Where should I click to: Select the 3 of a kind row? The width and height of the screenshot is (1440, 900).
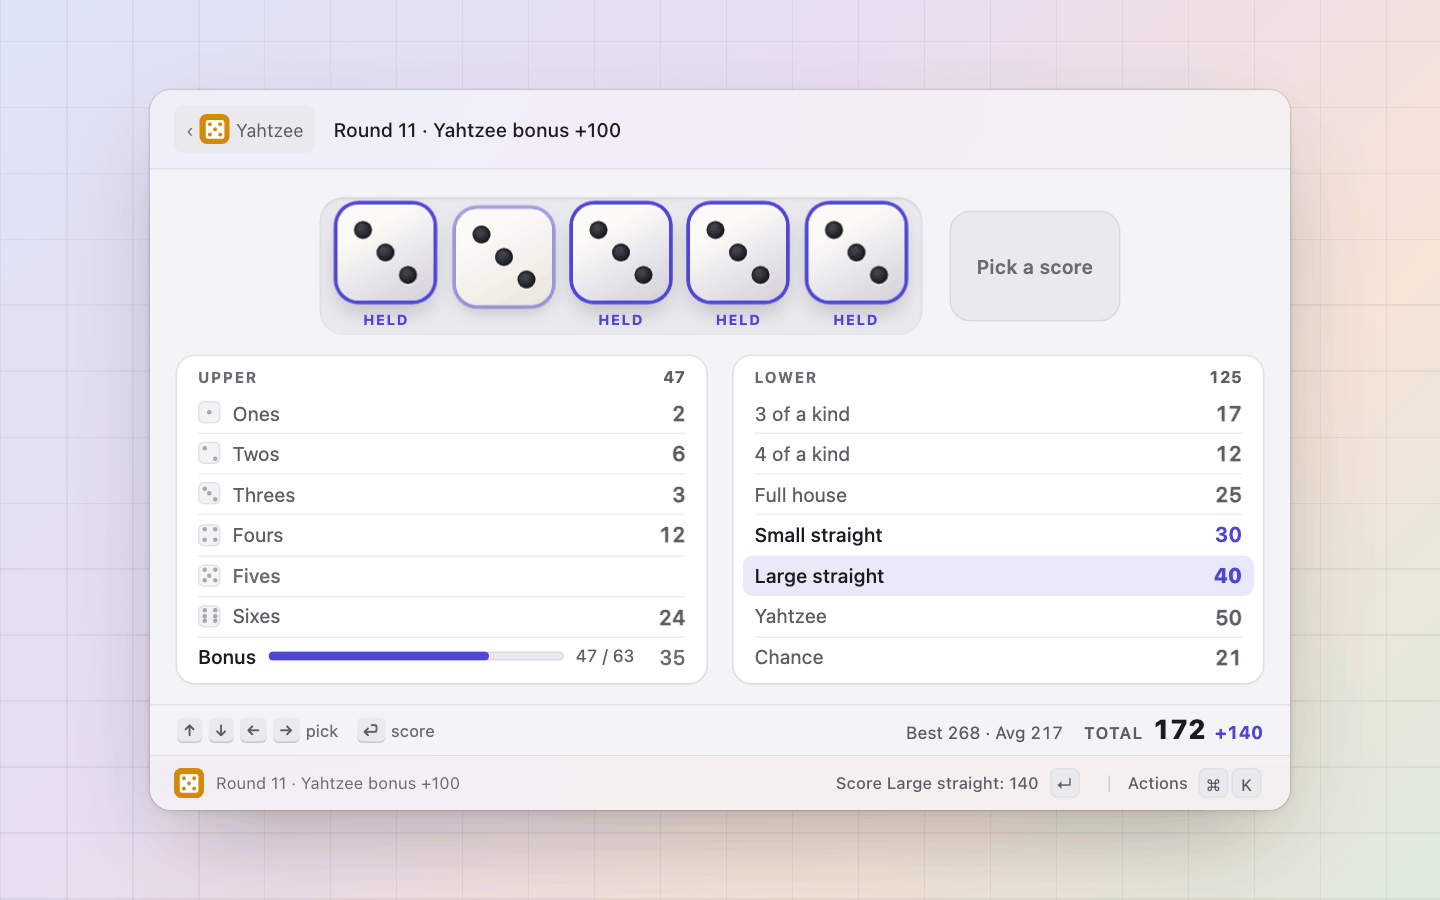[x=998, y=414]
